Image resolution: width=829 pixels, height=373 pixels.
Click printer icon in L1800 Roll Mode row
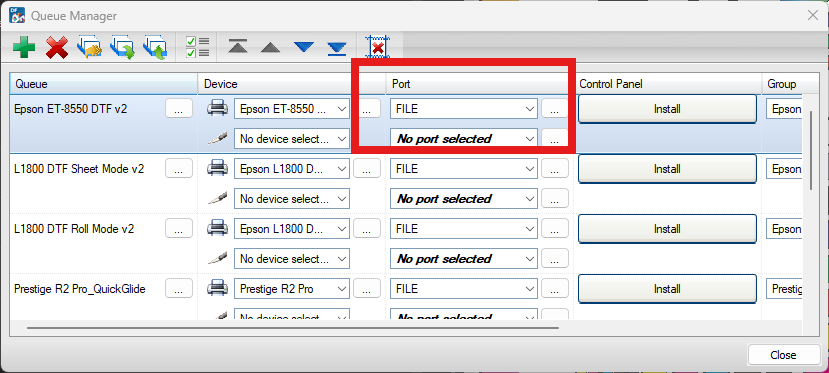click(217, 229)
